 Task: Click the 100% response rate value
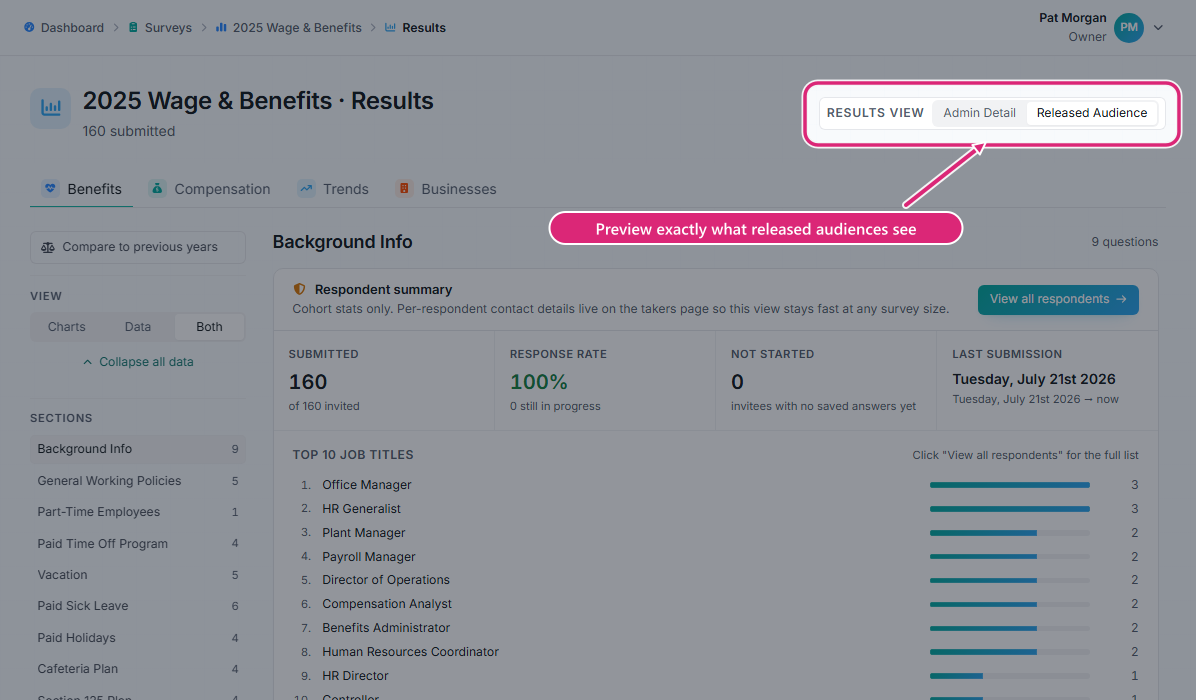pos(539,381)
